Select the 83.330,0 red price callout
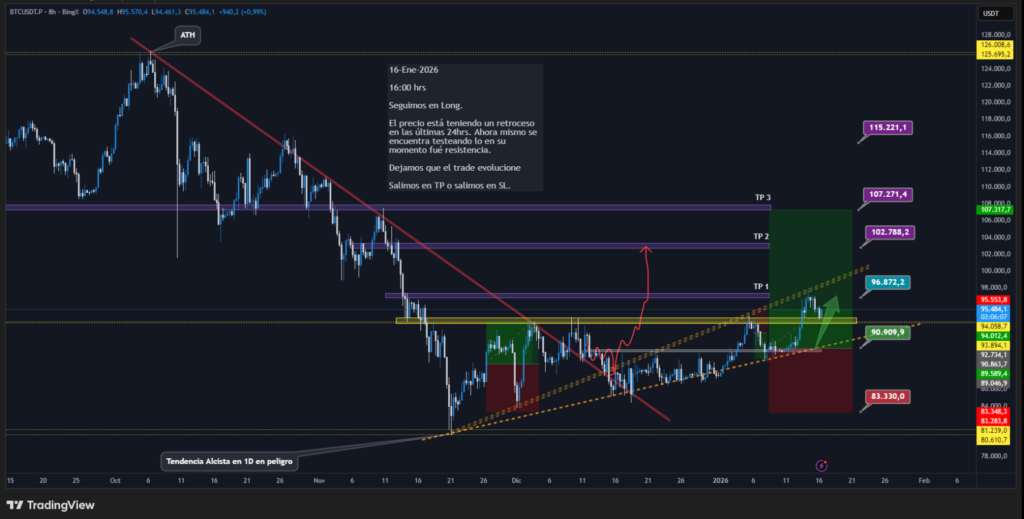This screenshot has width=1024, height=519. (x=889, y=396)
